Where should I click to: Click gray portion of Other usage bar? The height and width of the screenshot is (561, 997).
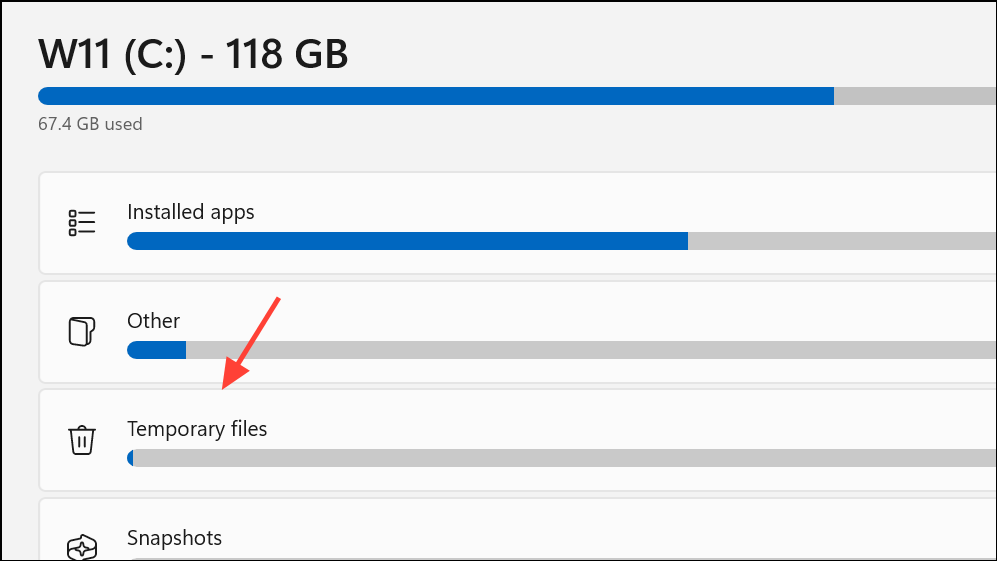(x=590, y=350)
